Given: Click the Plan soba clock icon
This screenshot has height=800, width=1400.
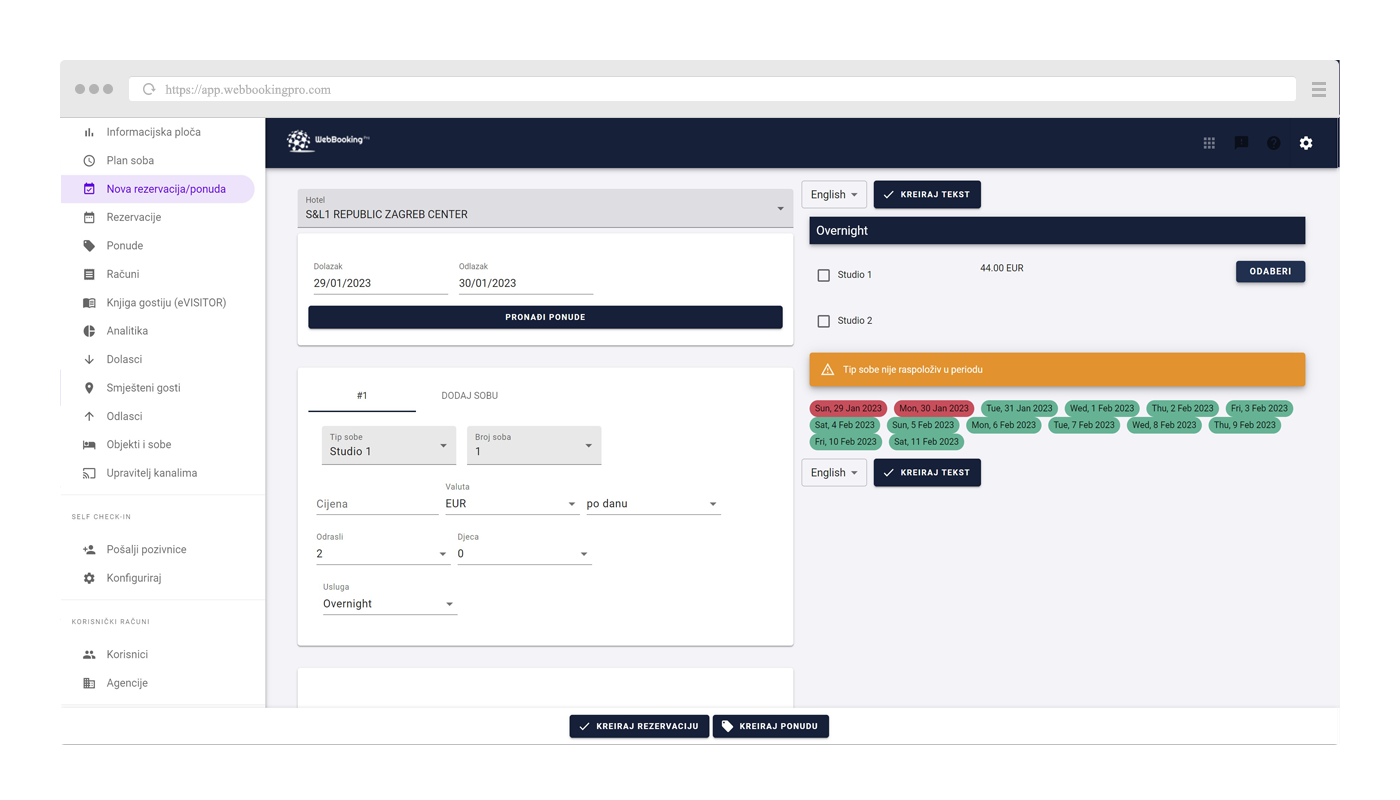Looking at the screenshot, I should [x=89, y=160].
